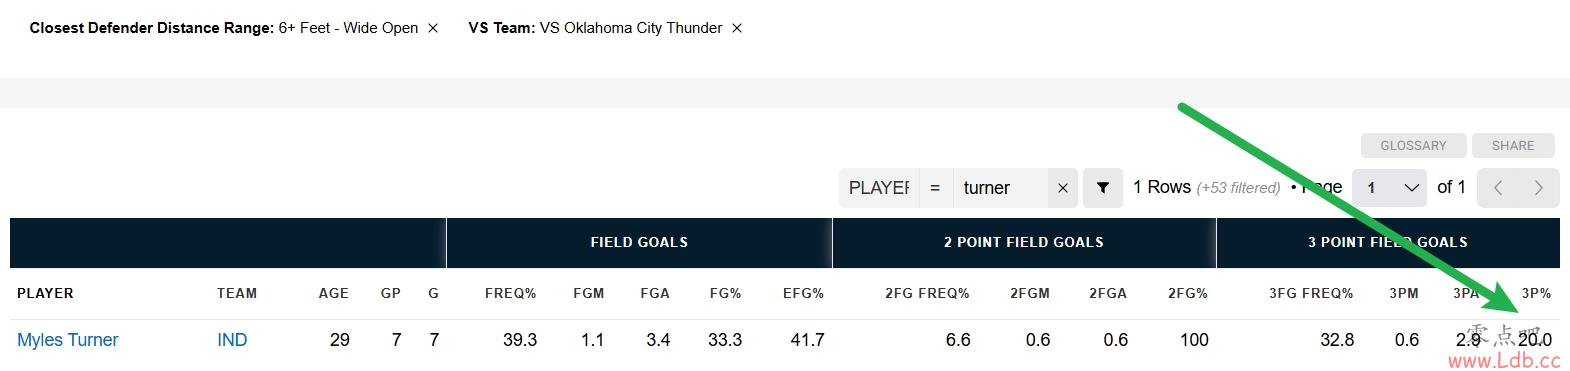This screenshot has height=371, width=1570.
Task: Remove the Closest Defender Distance Range filter
Action: pyautogui.click(x=433, y=28)
